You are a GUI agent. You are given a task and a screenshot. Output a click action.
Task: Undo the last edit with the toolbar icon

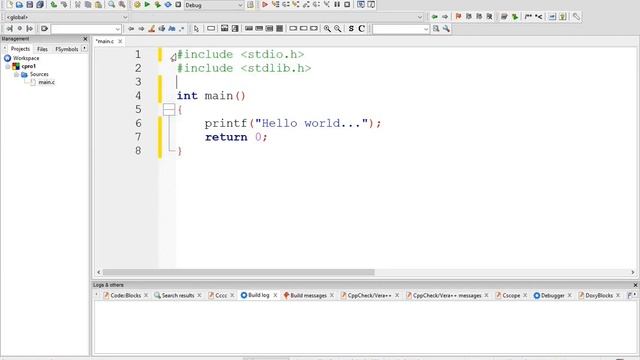pos(53,5)
